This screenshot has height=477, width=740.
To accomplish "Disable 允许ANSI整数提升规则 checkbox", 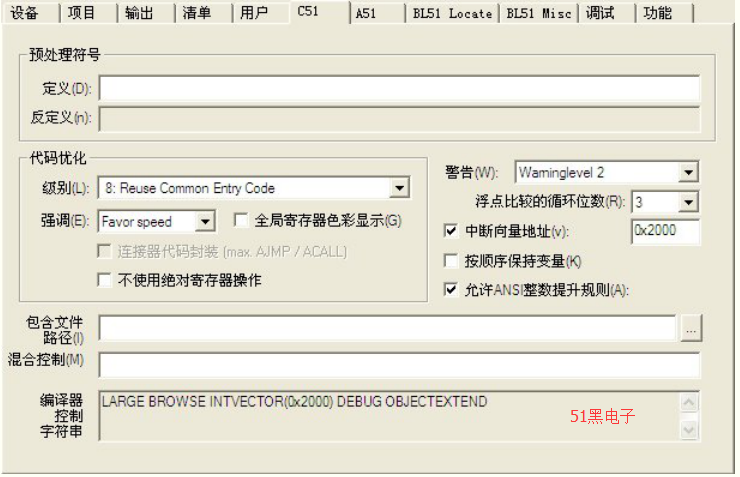I will (x=451, y=289).
